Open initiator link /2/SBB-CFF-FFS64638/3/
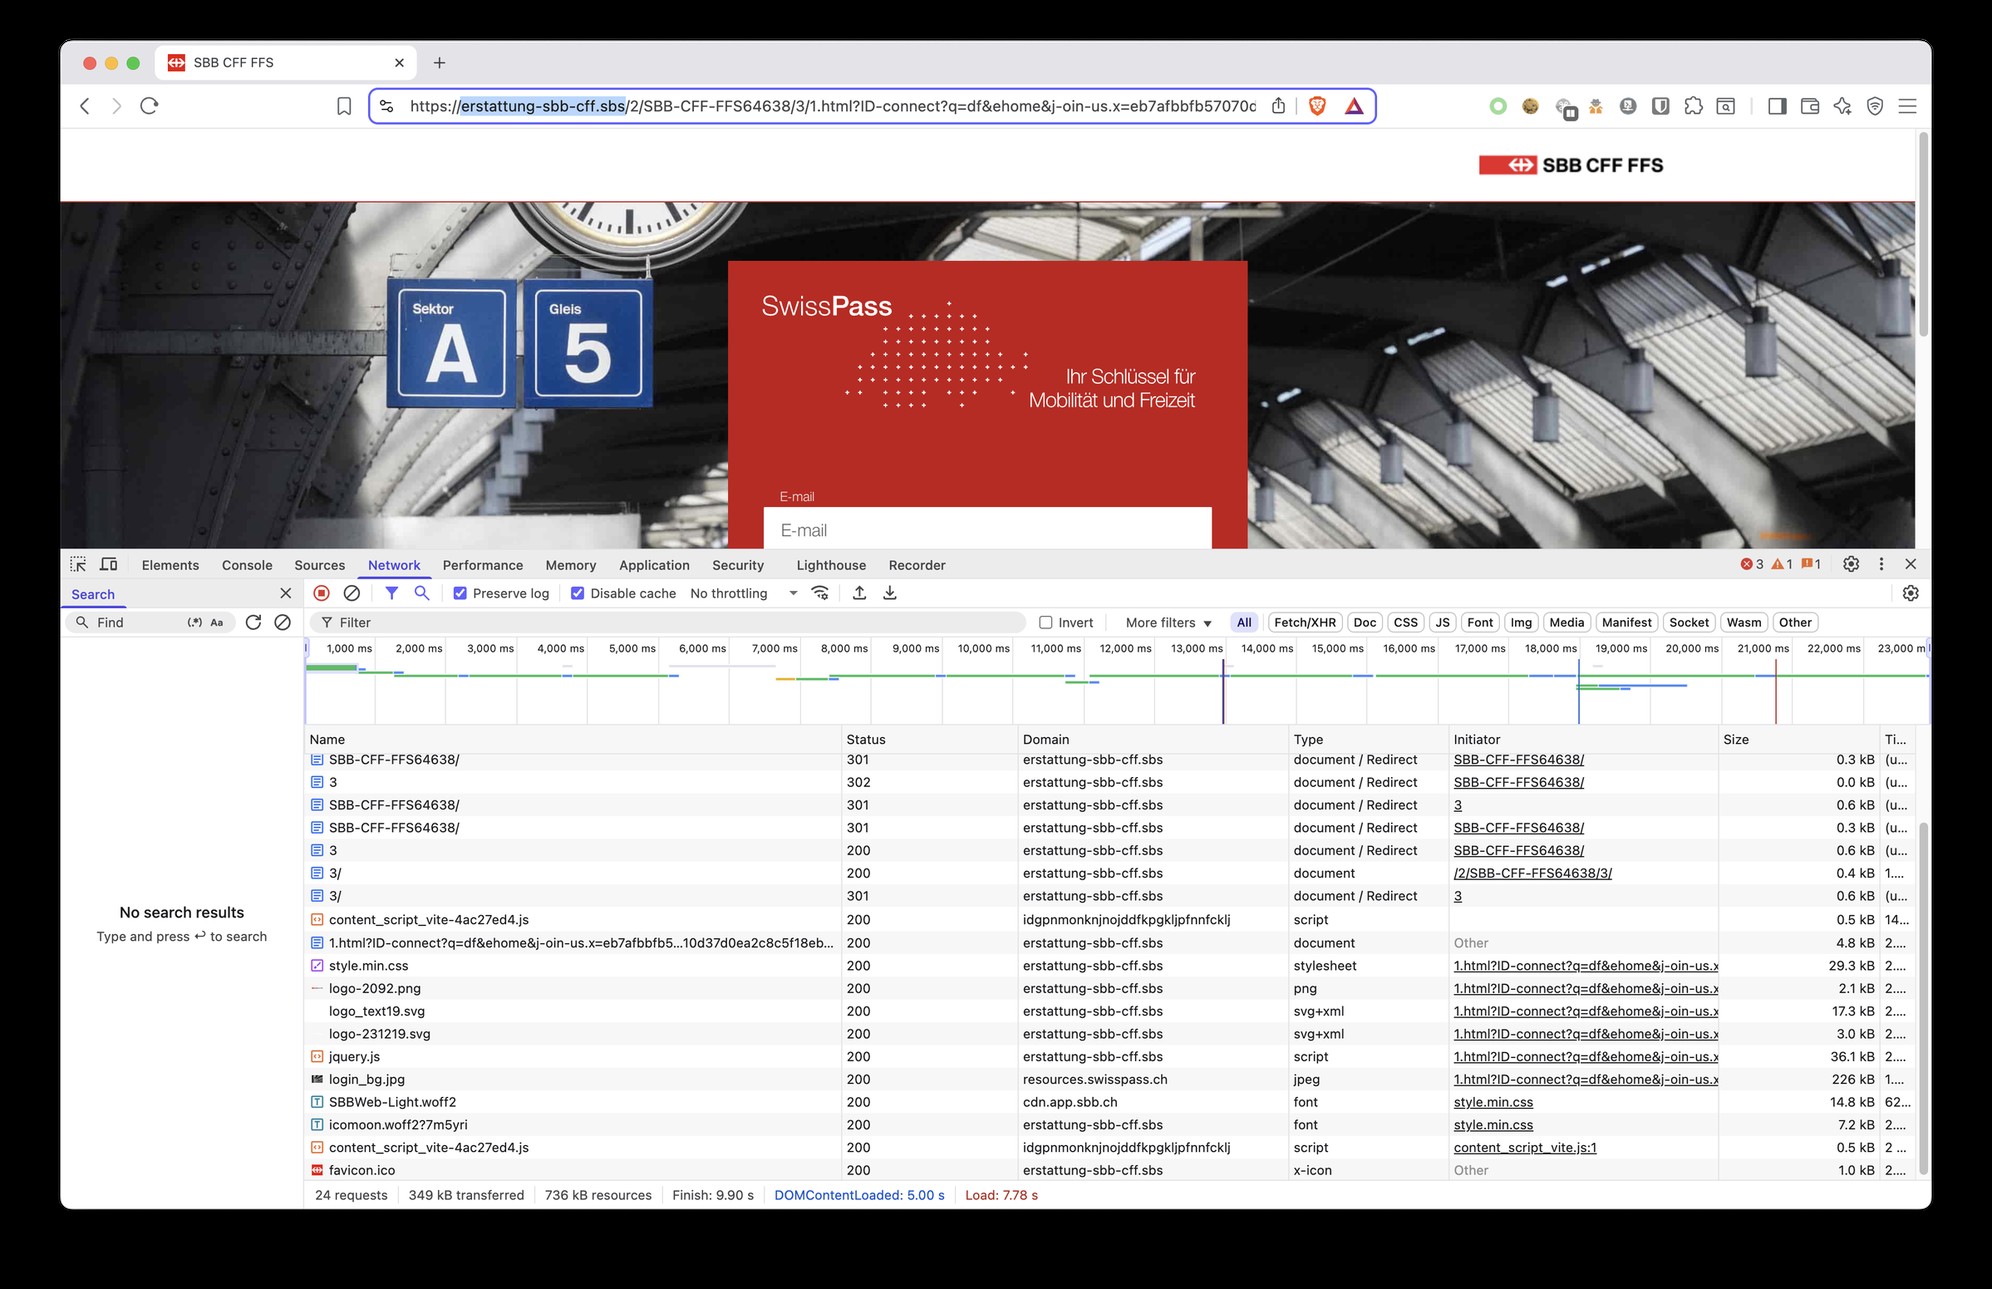 (x=1533, y=873)
